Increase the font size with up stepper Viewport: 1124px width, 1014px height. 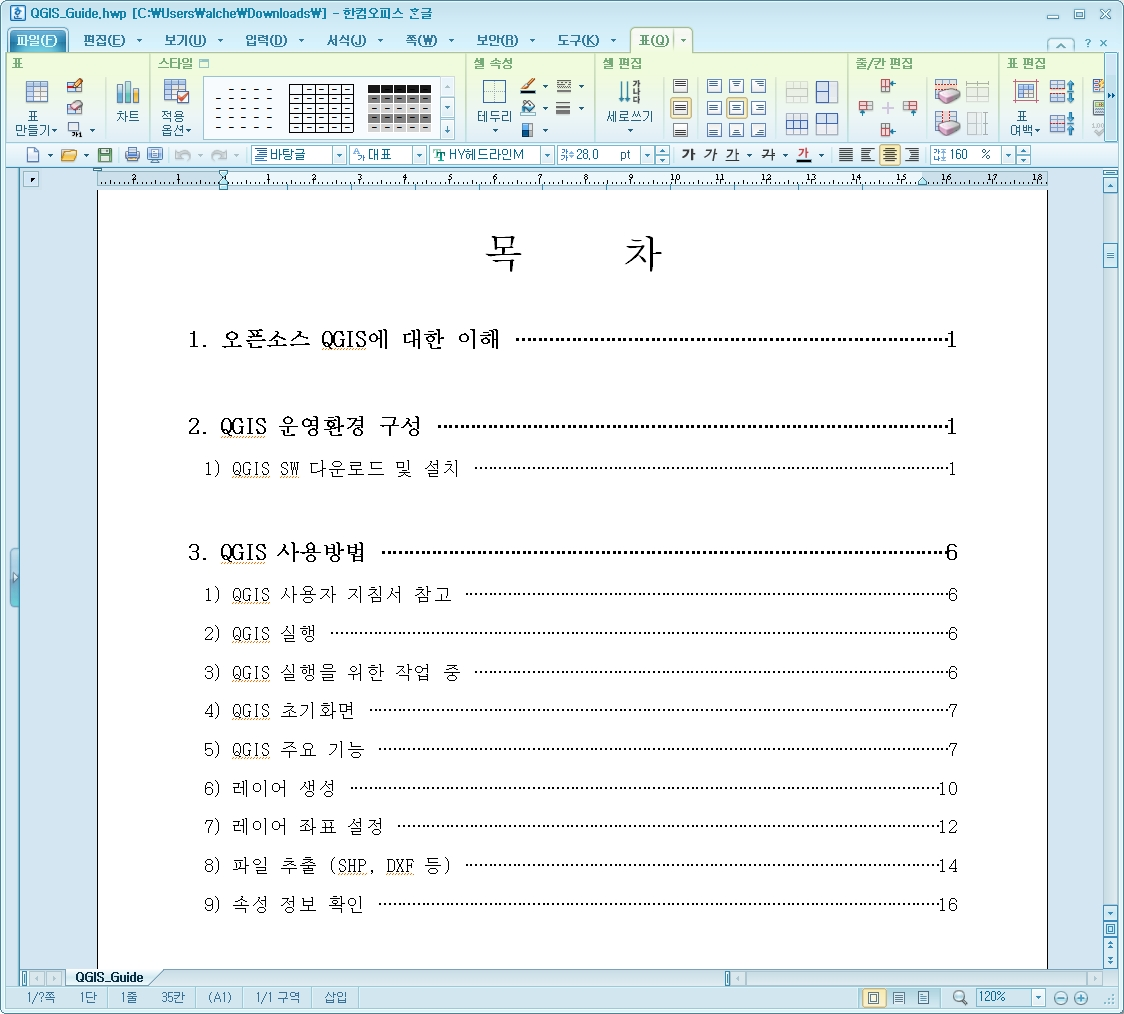pos(663,150)
